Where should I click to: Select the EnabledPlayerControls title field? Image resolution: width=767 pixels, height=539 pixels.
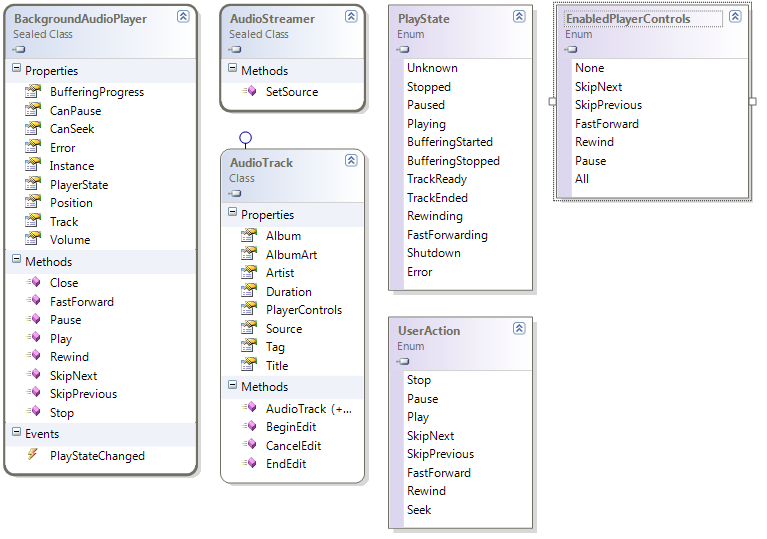(643, 19)
